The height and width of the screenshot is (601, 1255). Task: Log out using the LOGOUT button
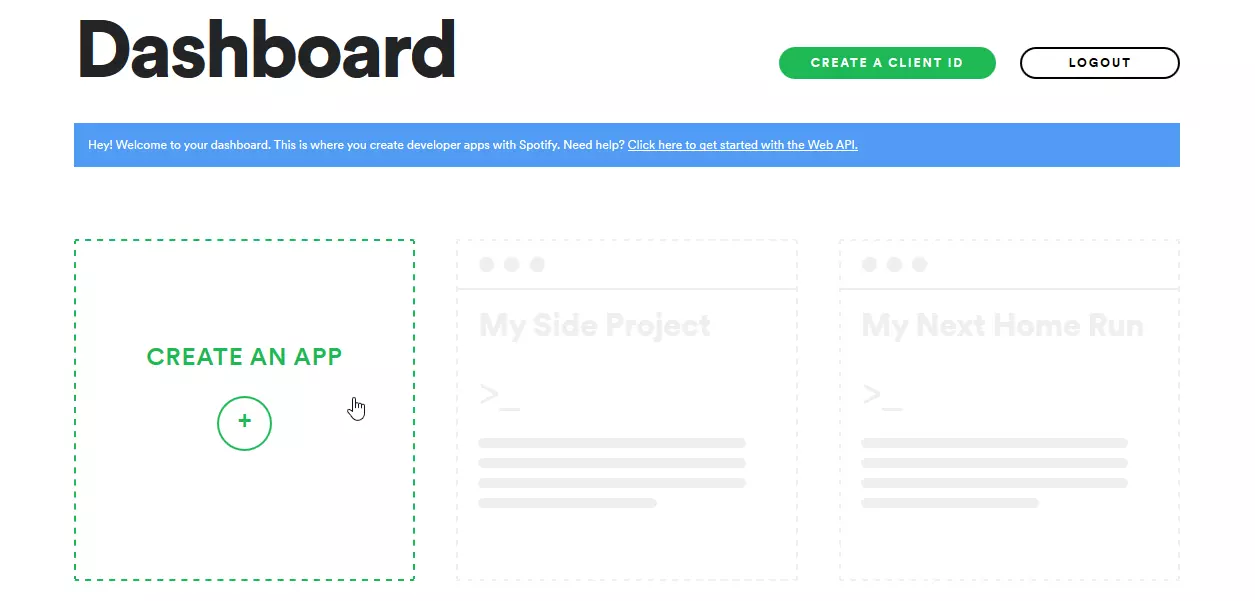(1099, 63)
